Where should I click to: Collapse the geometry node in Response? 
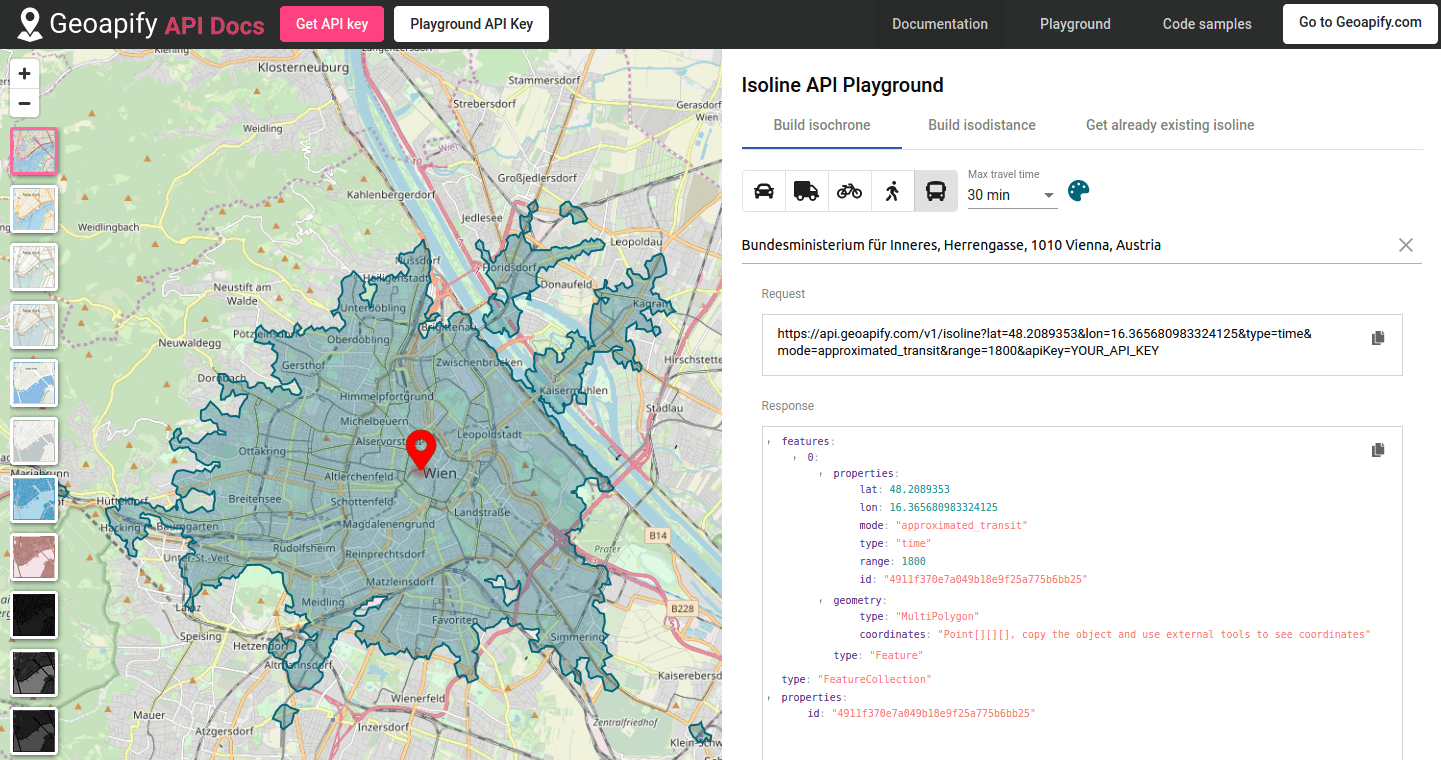tap(821, 600)
